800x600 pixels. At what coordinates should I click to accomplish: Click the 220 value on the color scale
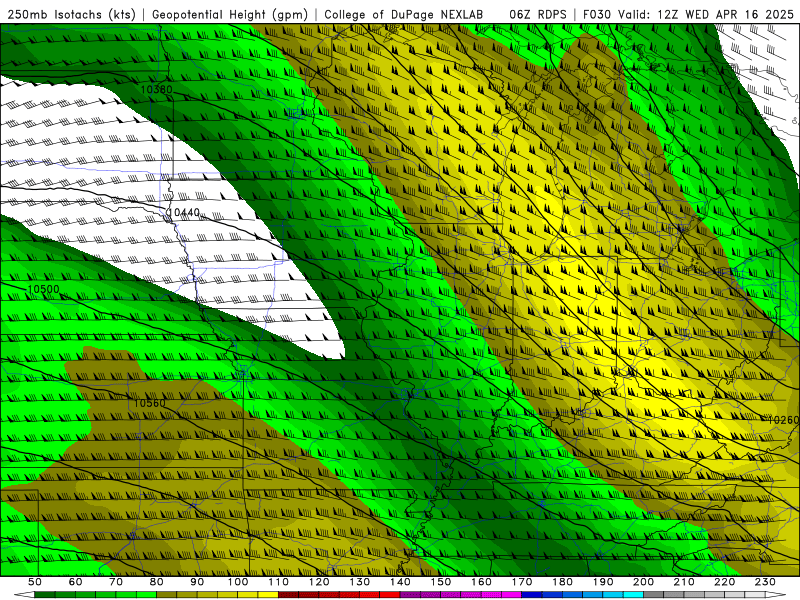coord(724,582)
